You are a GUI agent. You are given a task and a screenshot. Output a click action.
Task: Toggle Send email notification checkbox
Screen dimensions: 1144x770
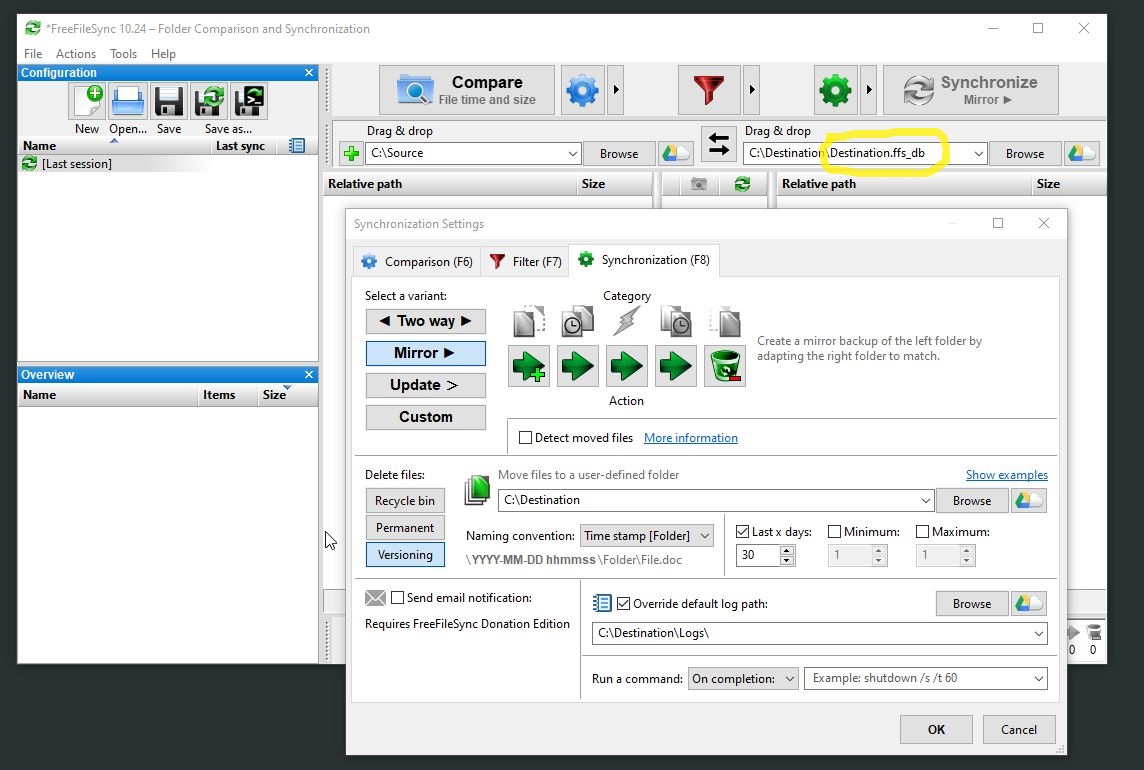click(398, 598)
